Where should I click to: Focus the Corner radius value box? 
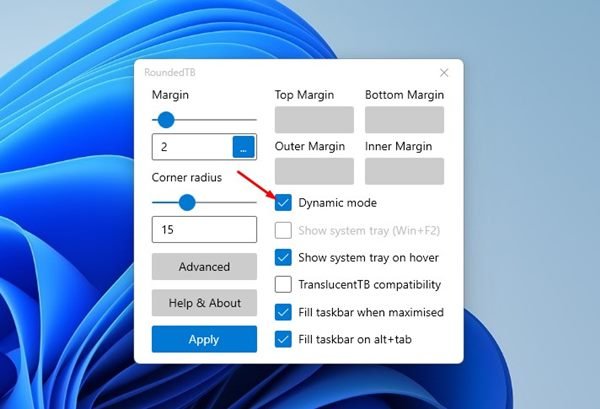tap(204, 229)
